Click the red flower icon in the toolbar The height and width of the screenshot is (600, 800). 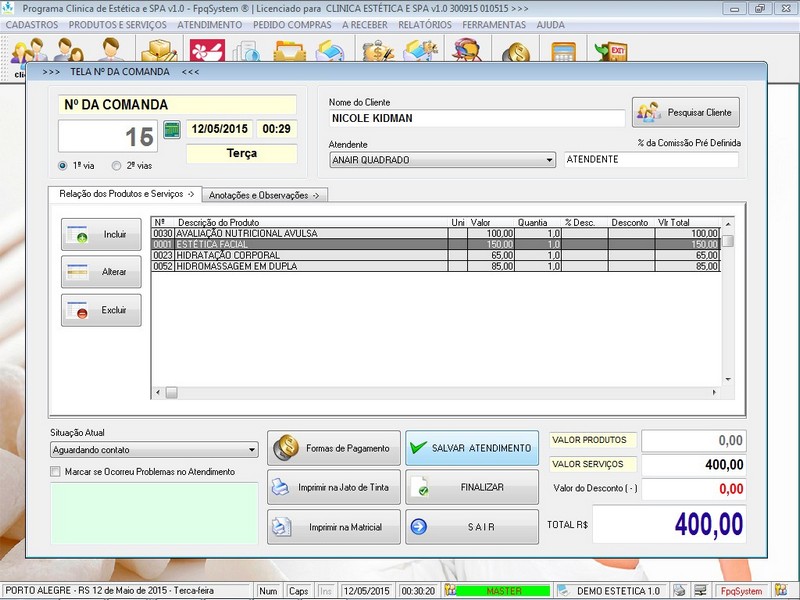[203, 51]
